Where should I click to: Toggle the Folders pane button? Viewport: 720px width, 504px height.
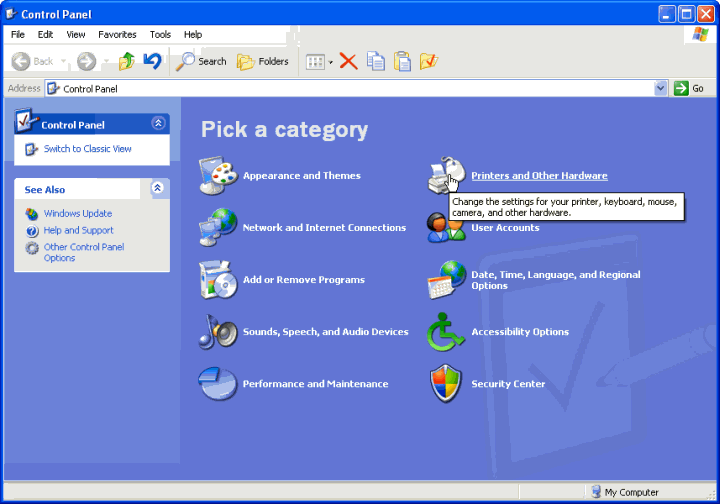(x=263, y=61)
